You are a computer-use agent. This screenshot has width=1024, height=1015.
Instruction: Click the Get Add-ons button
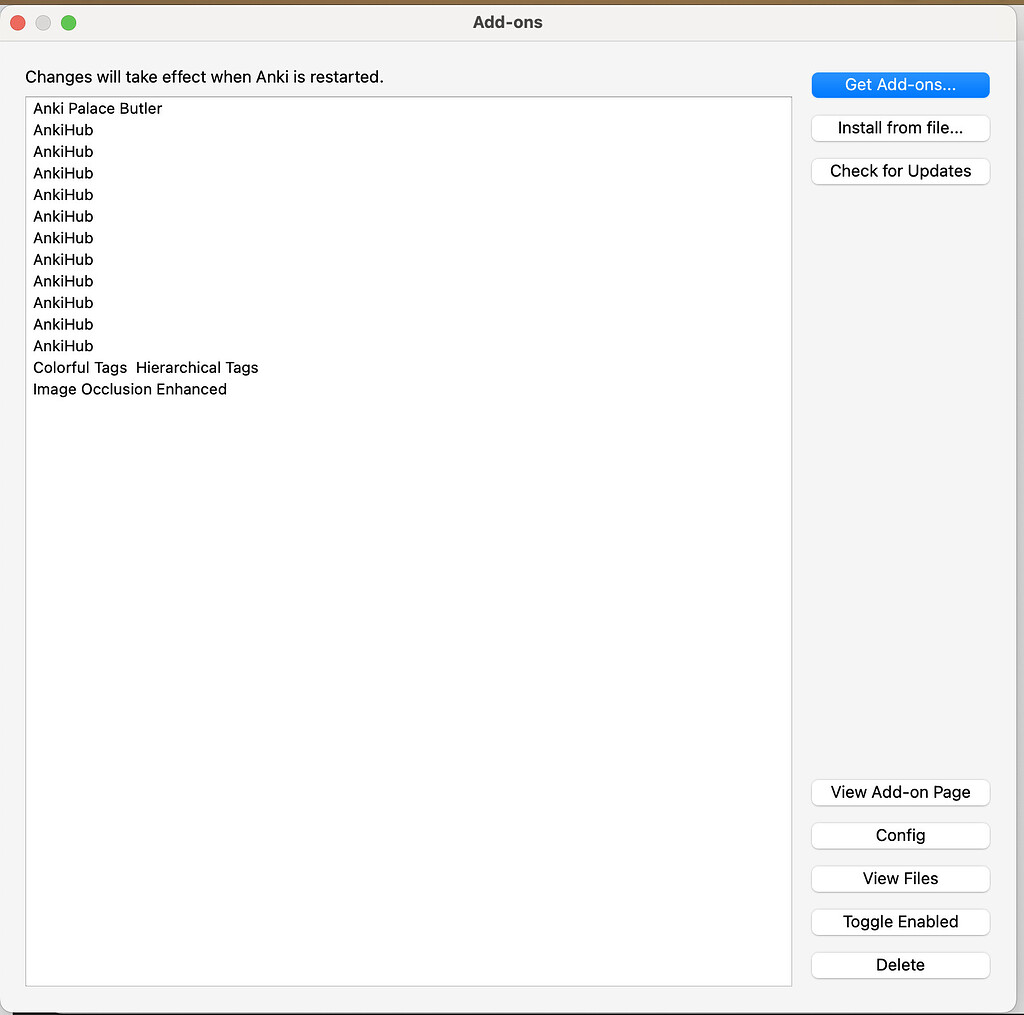(x=899, y=85)
